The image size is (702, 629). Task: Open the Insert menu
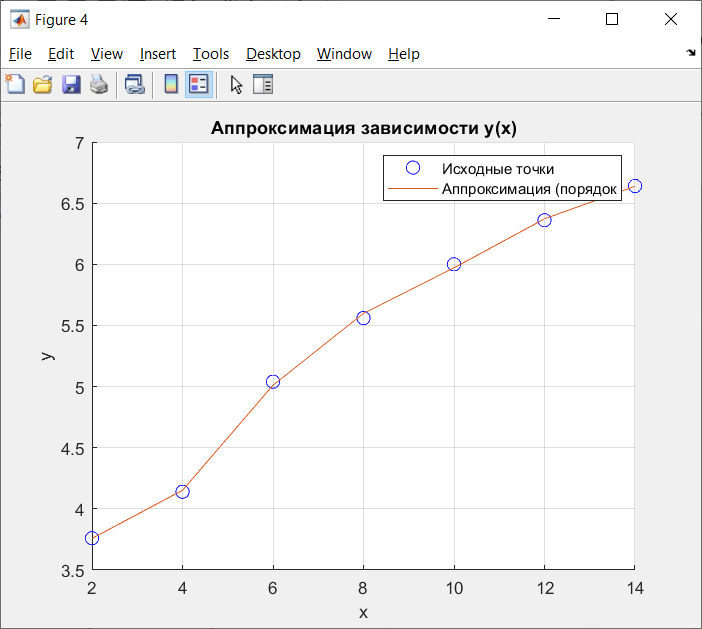[158, 54]
